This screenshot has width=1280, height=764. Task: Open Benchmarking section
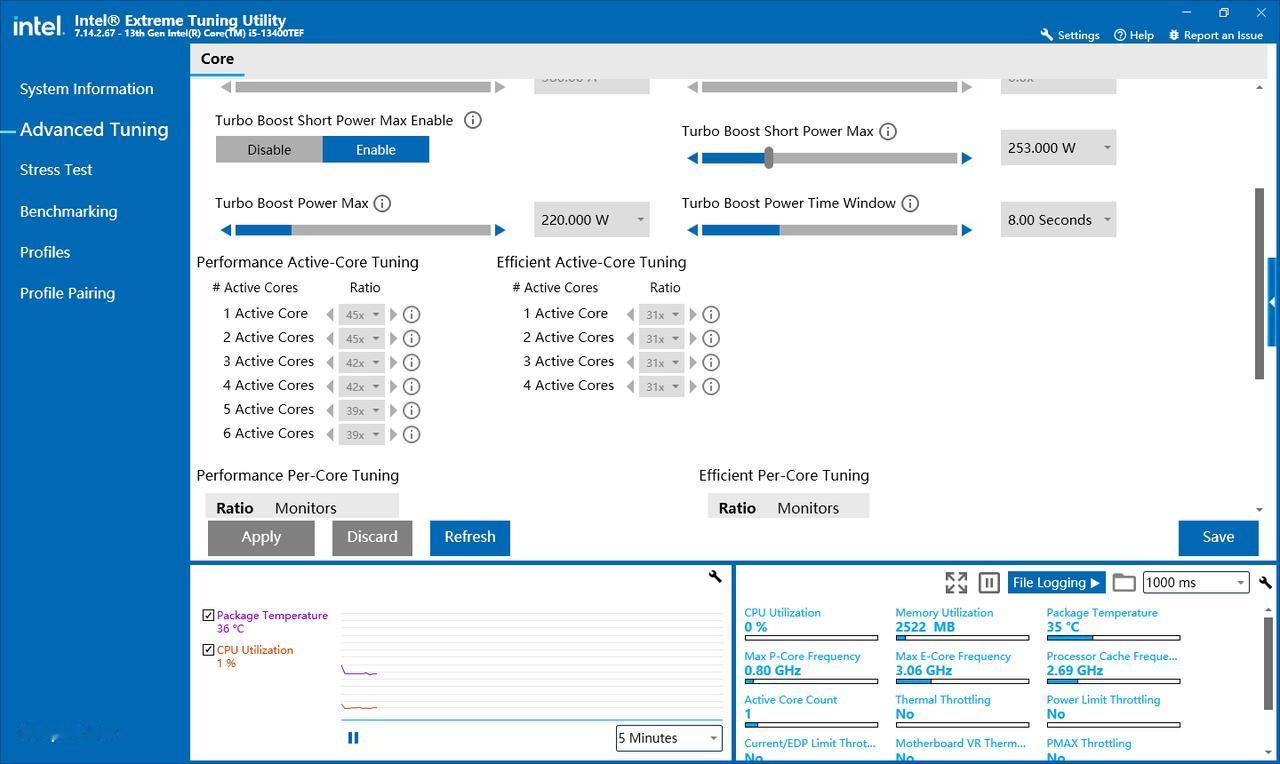tap(69, 211)
